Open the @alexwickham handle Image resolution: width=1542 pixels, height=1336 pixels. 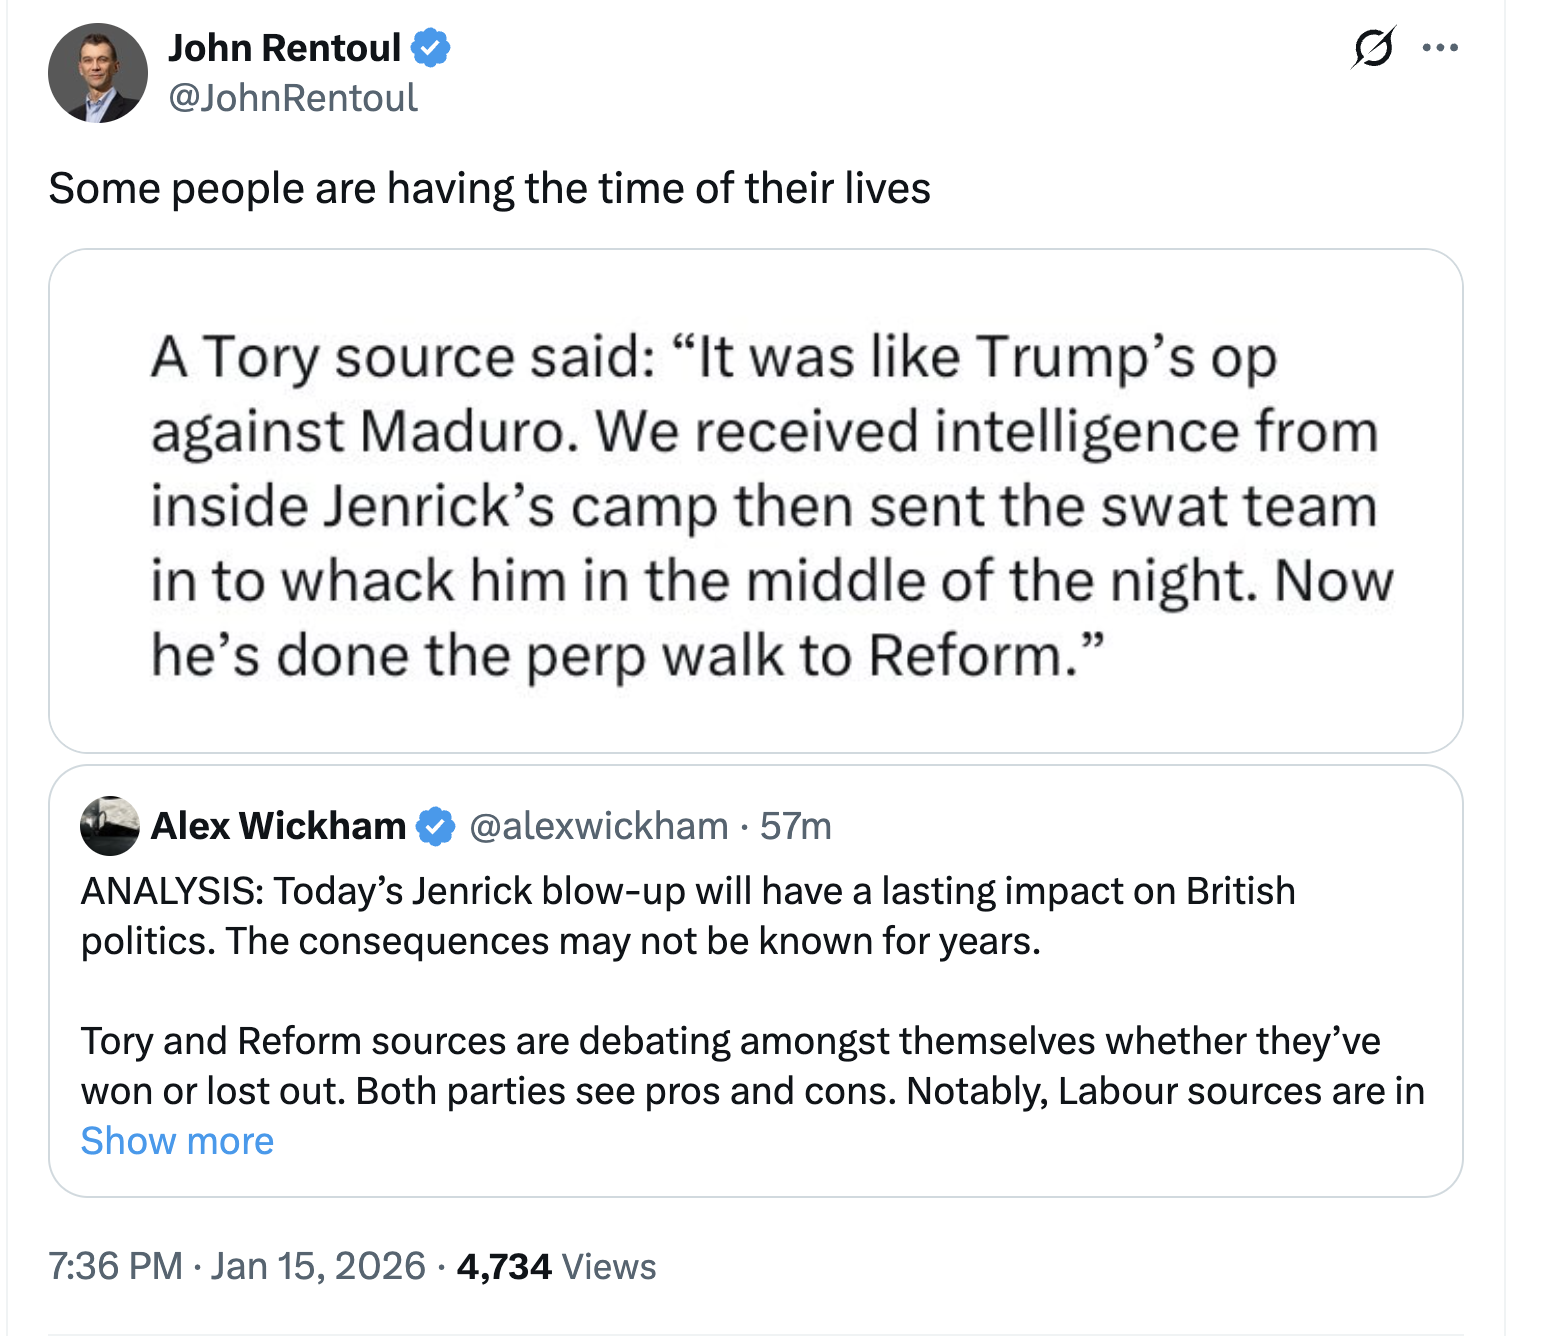(598, 826)
